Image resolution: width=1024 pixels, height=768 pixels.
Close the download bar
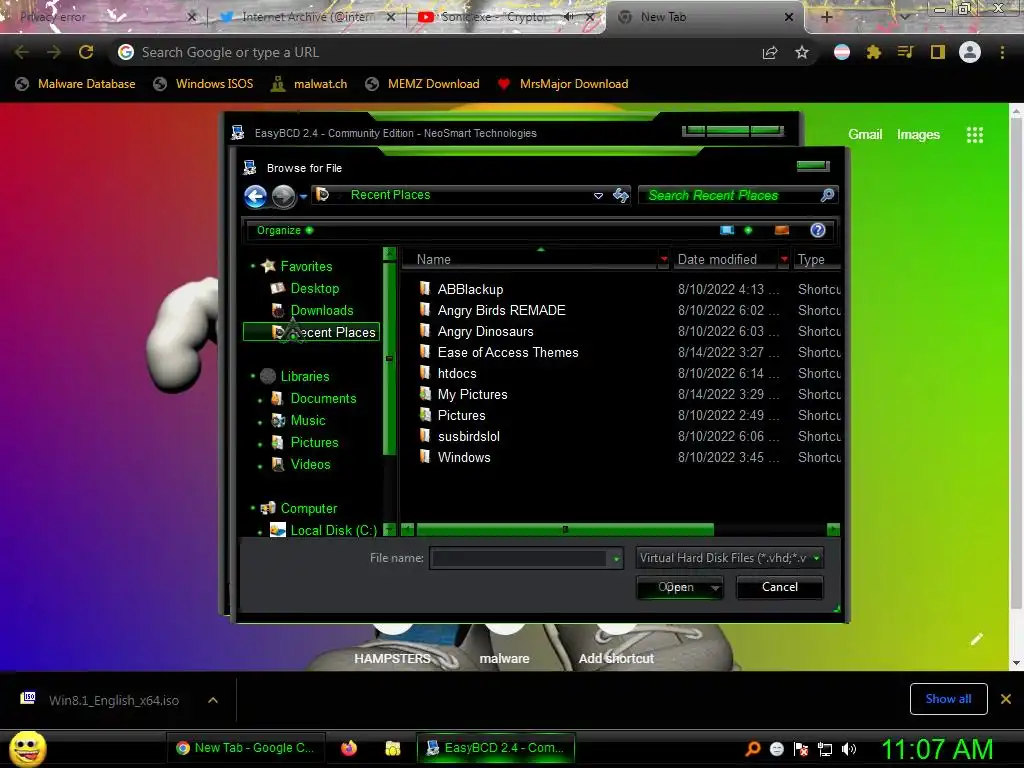pos(1006,699)
